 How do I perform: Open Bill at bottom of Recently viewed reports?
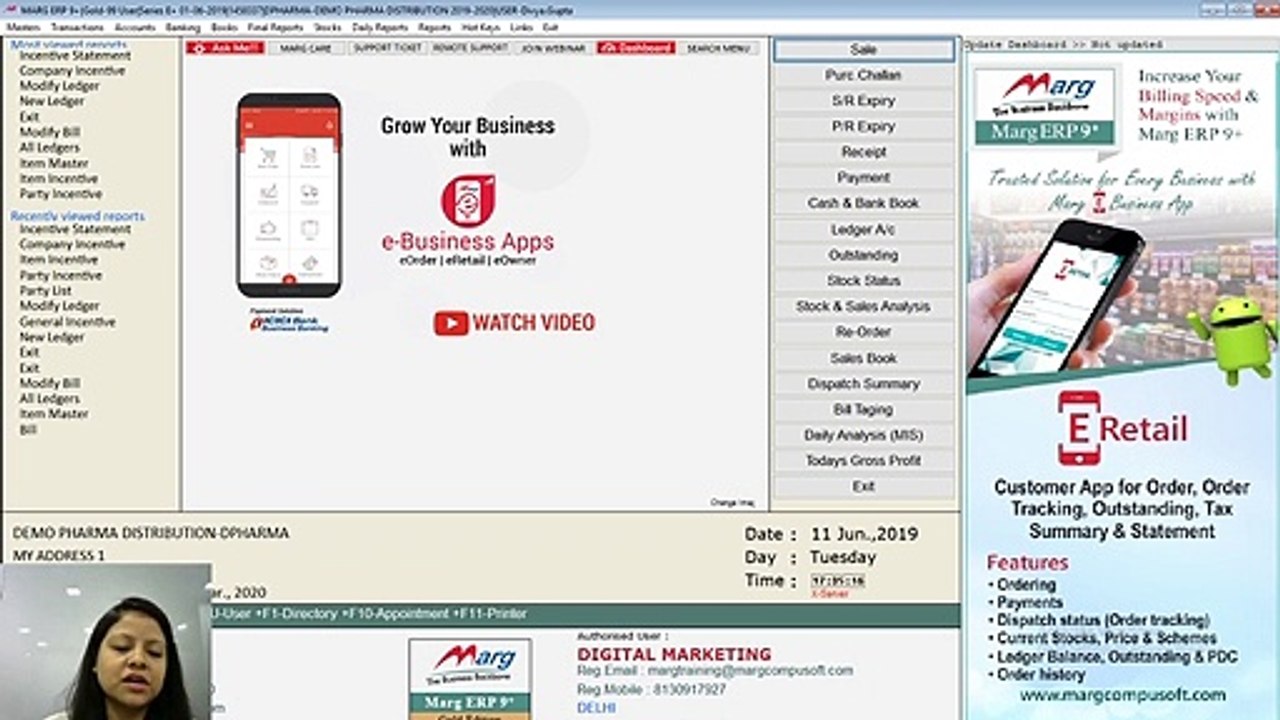[28, 430]
